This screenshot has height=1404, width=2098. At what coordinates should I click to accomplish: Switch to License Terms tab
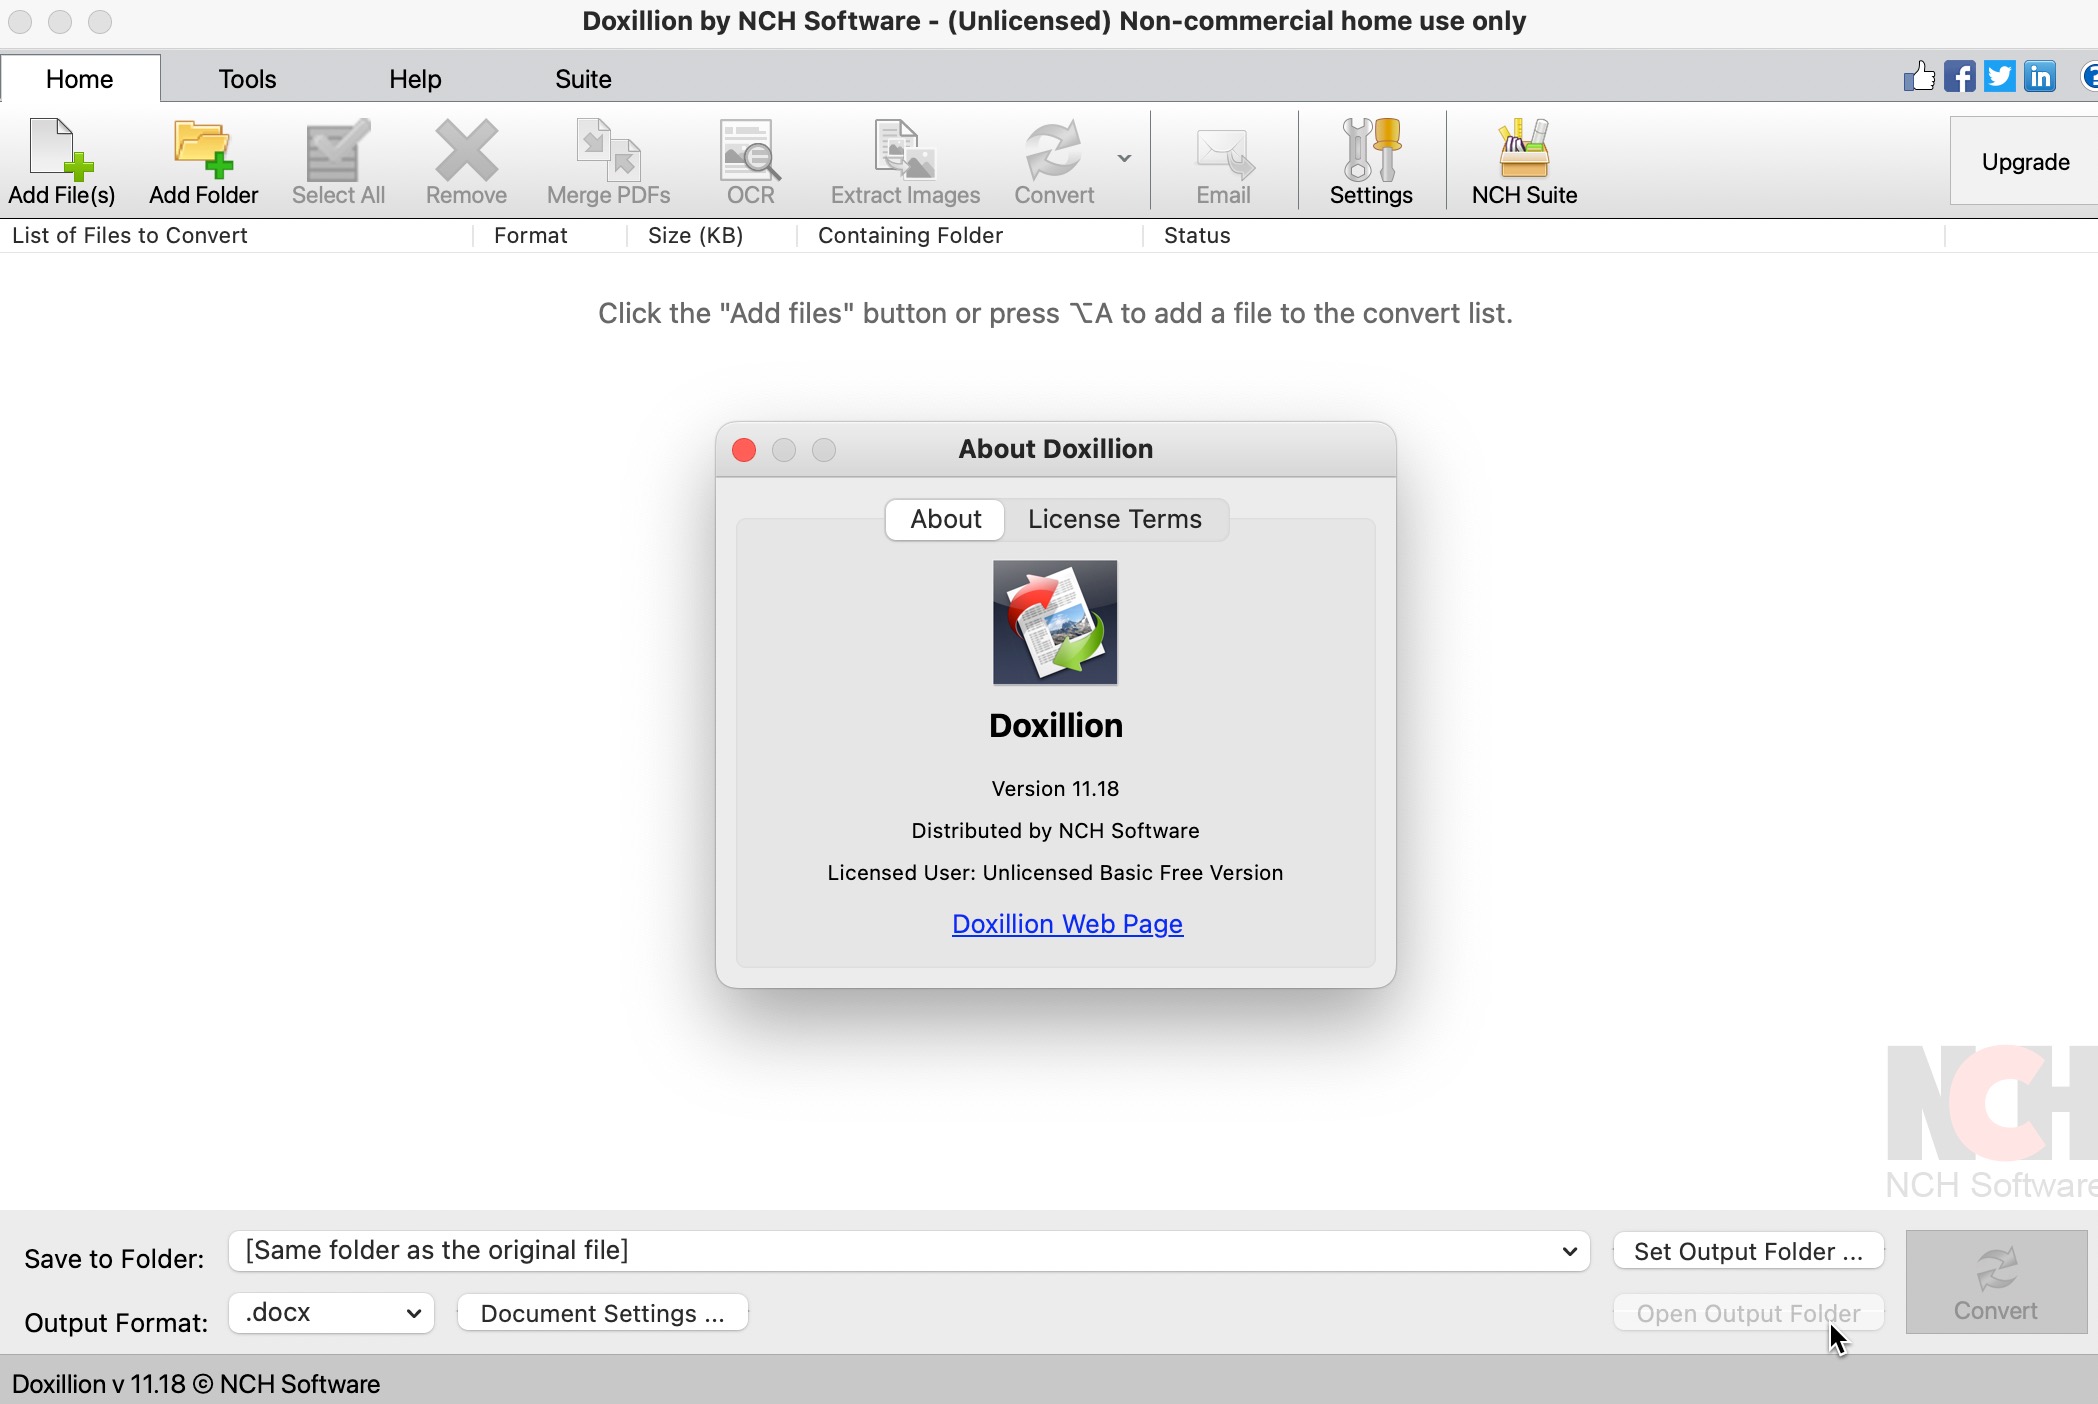pos(1115,519)
